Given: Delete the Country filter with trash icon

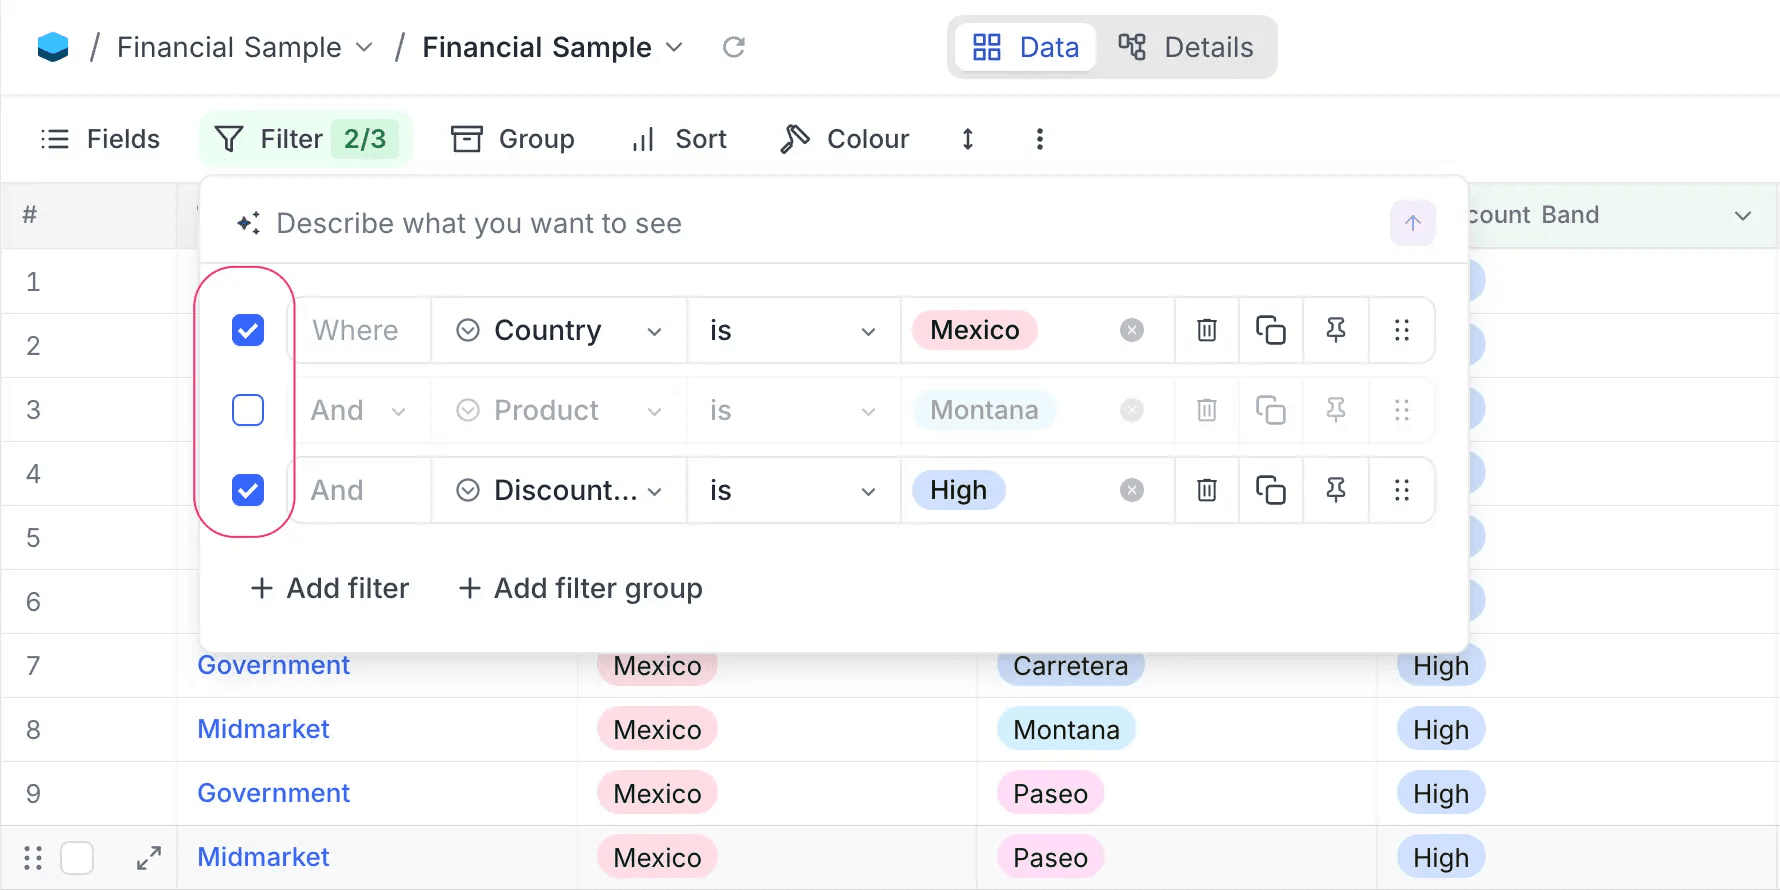Looking at the screenshot, I should click(x=1207, y=330).
